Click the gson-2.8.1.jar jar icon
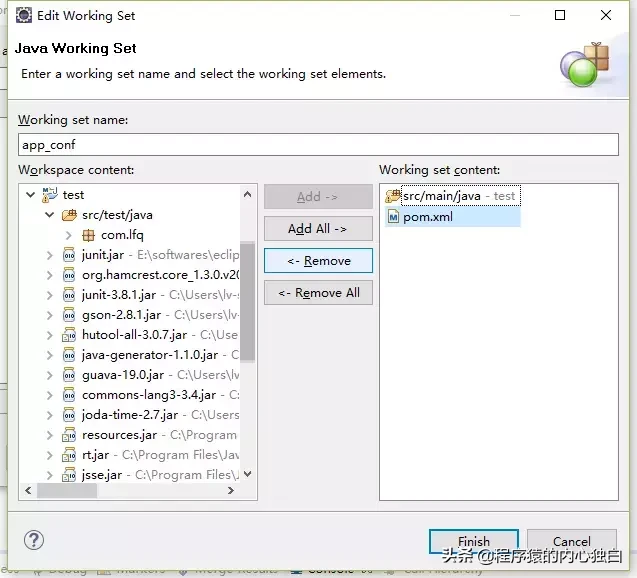 coord(69,315)
